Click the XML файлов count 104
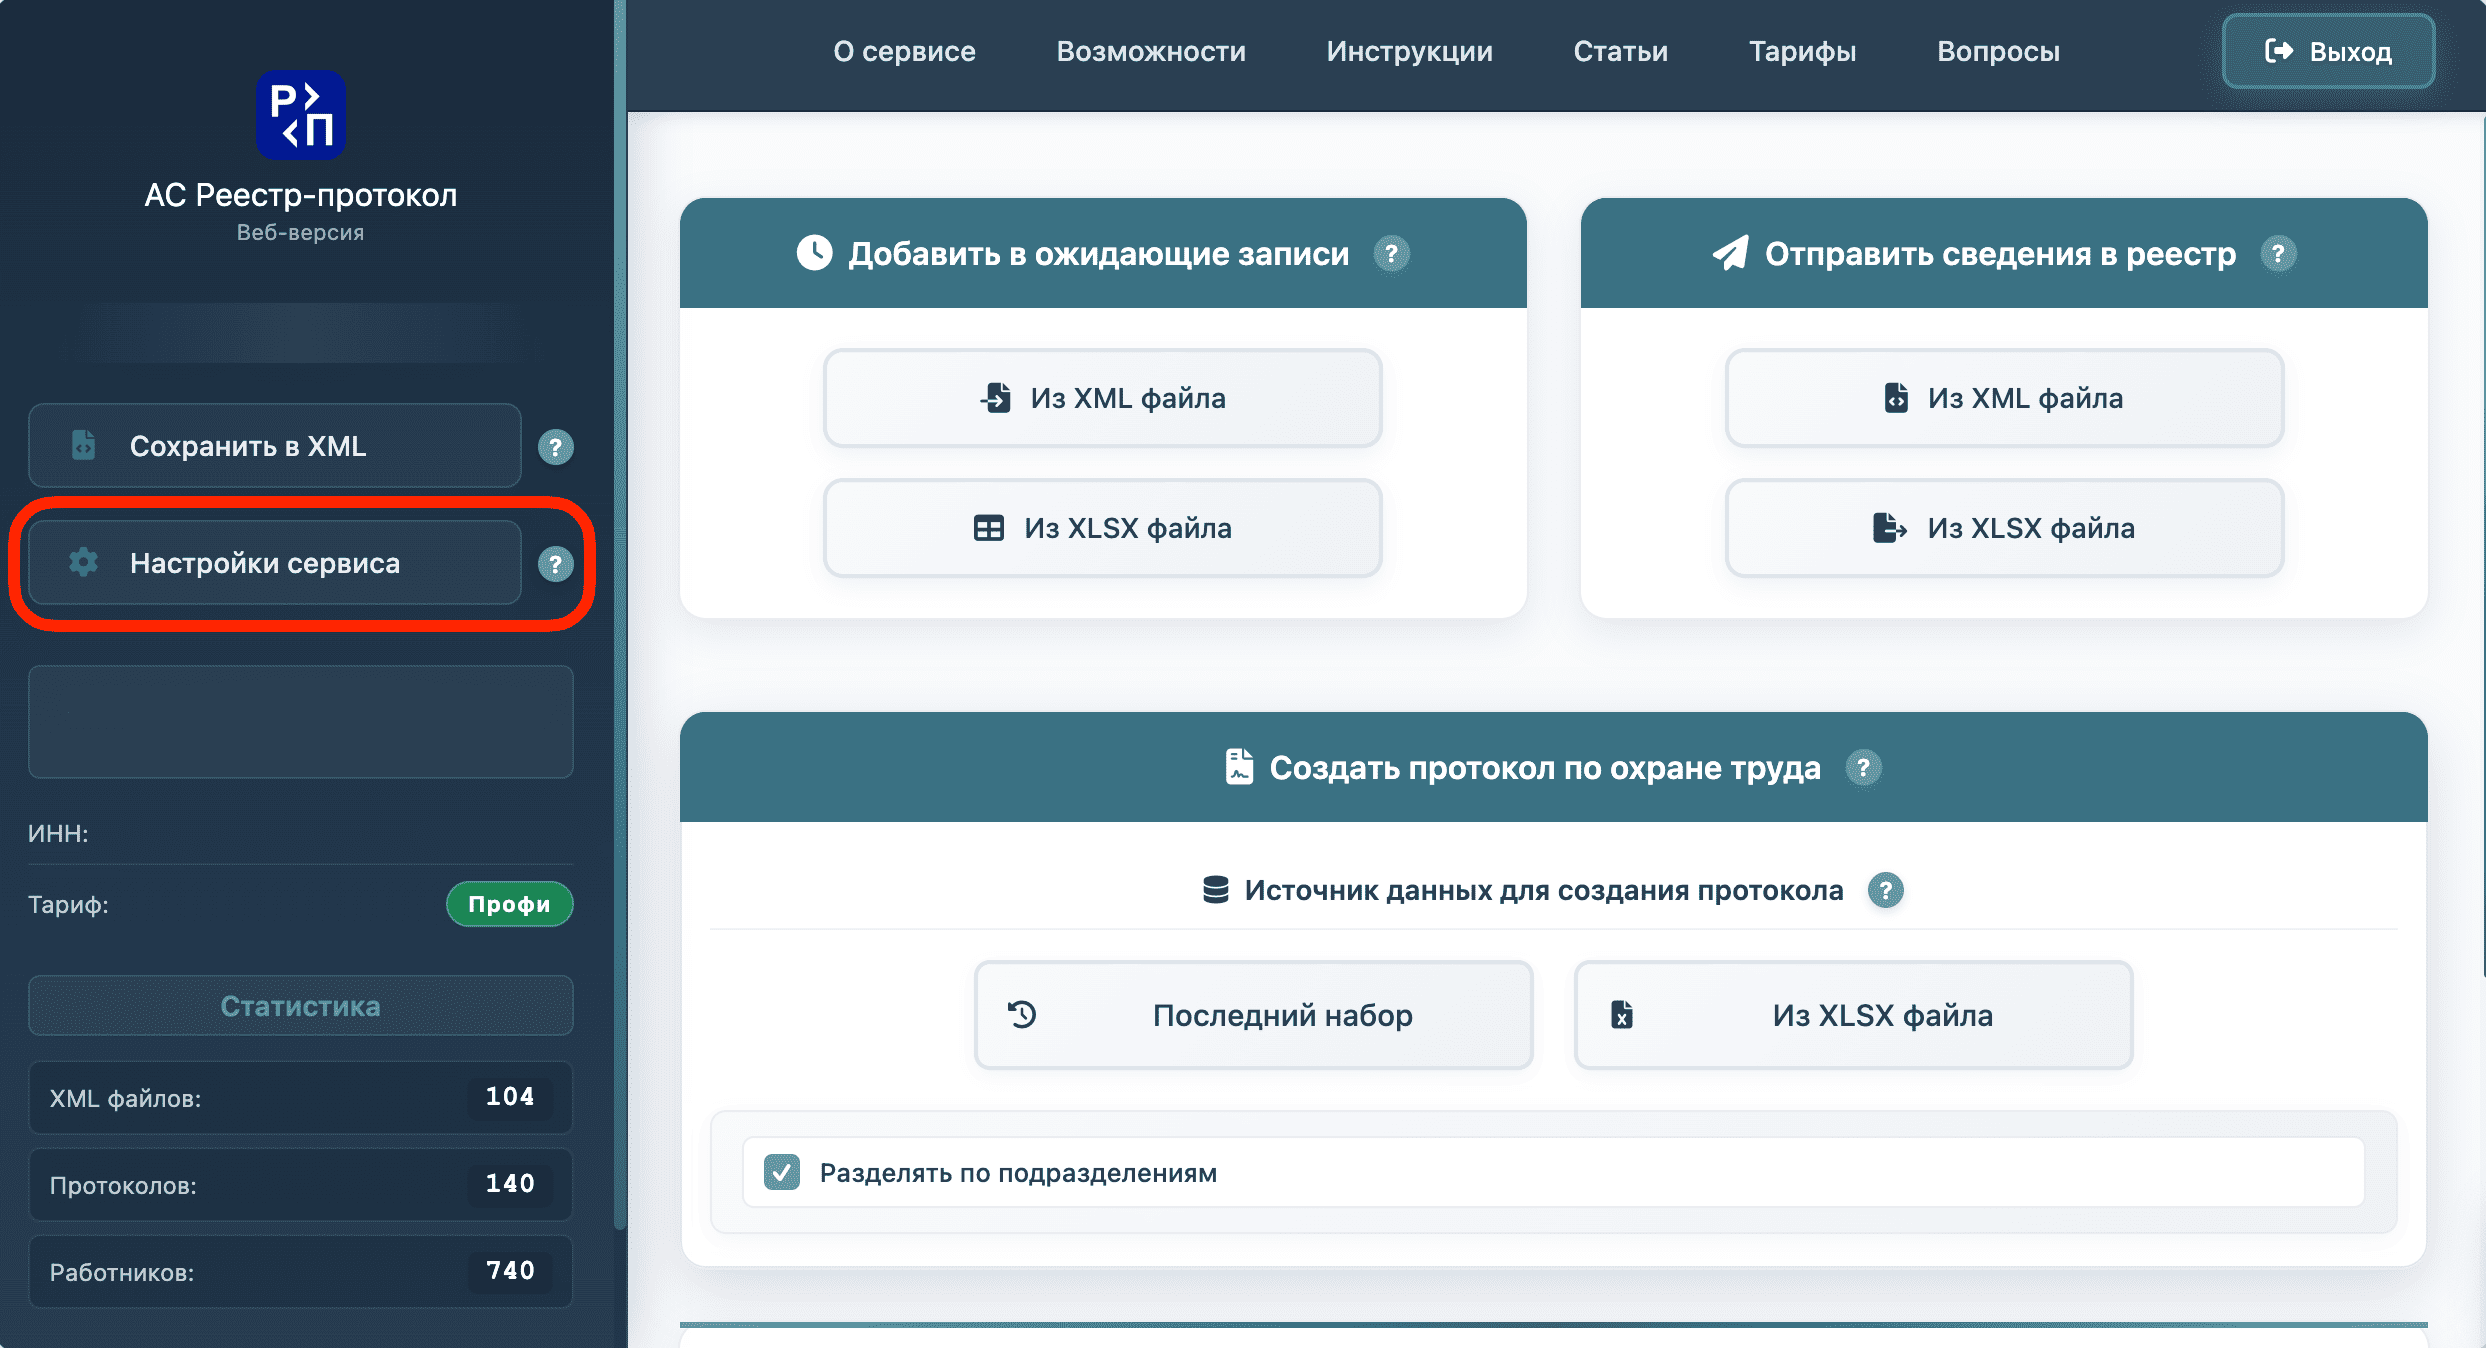The width and height of the screenshot is (2486, 1348). (x=510, y=1097)
